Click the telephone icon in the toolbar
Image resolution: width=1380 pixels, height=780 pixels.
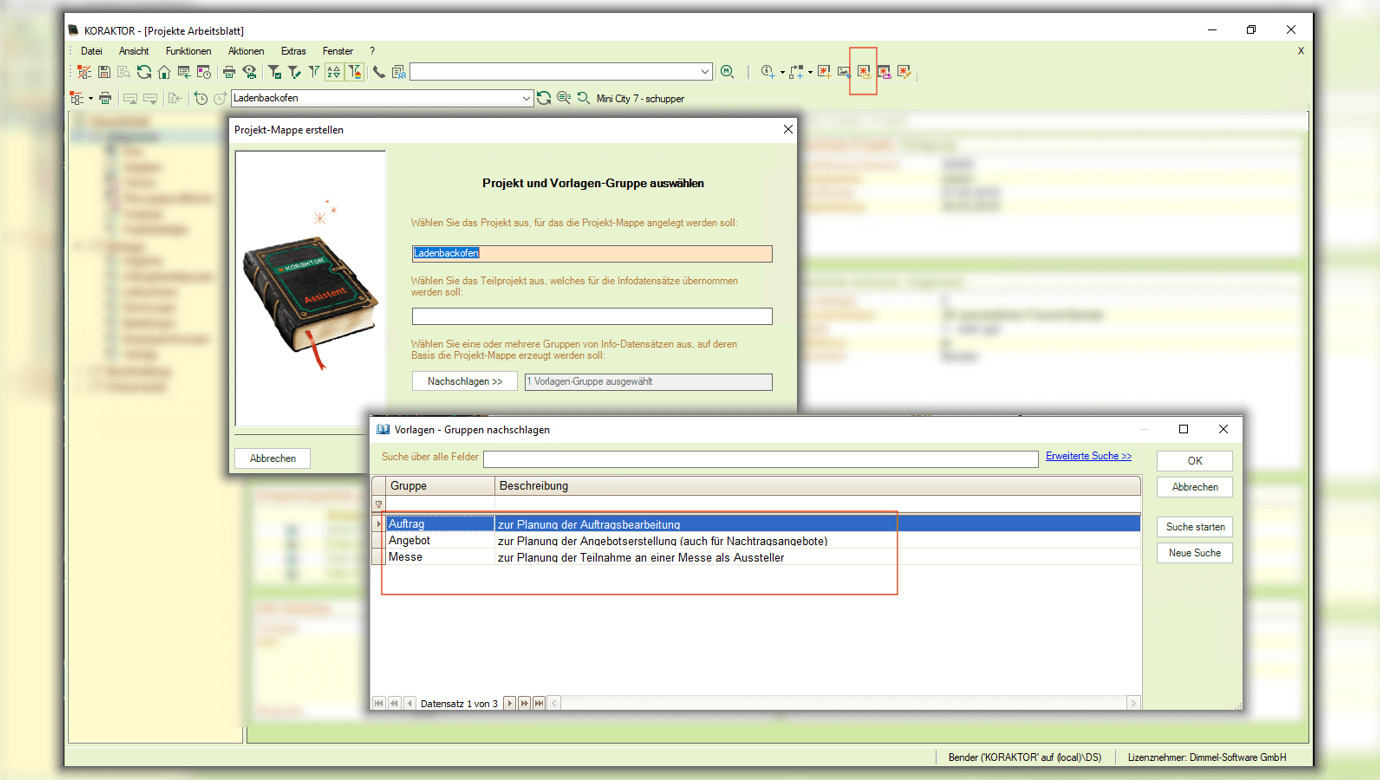[379, 72]
